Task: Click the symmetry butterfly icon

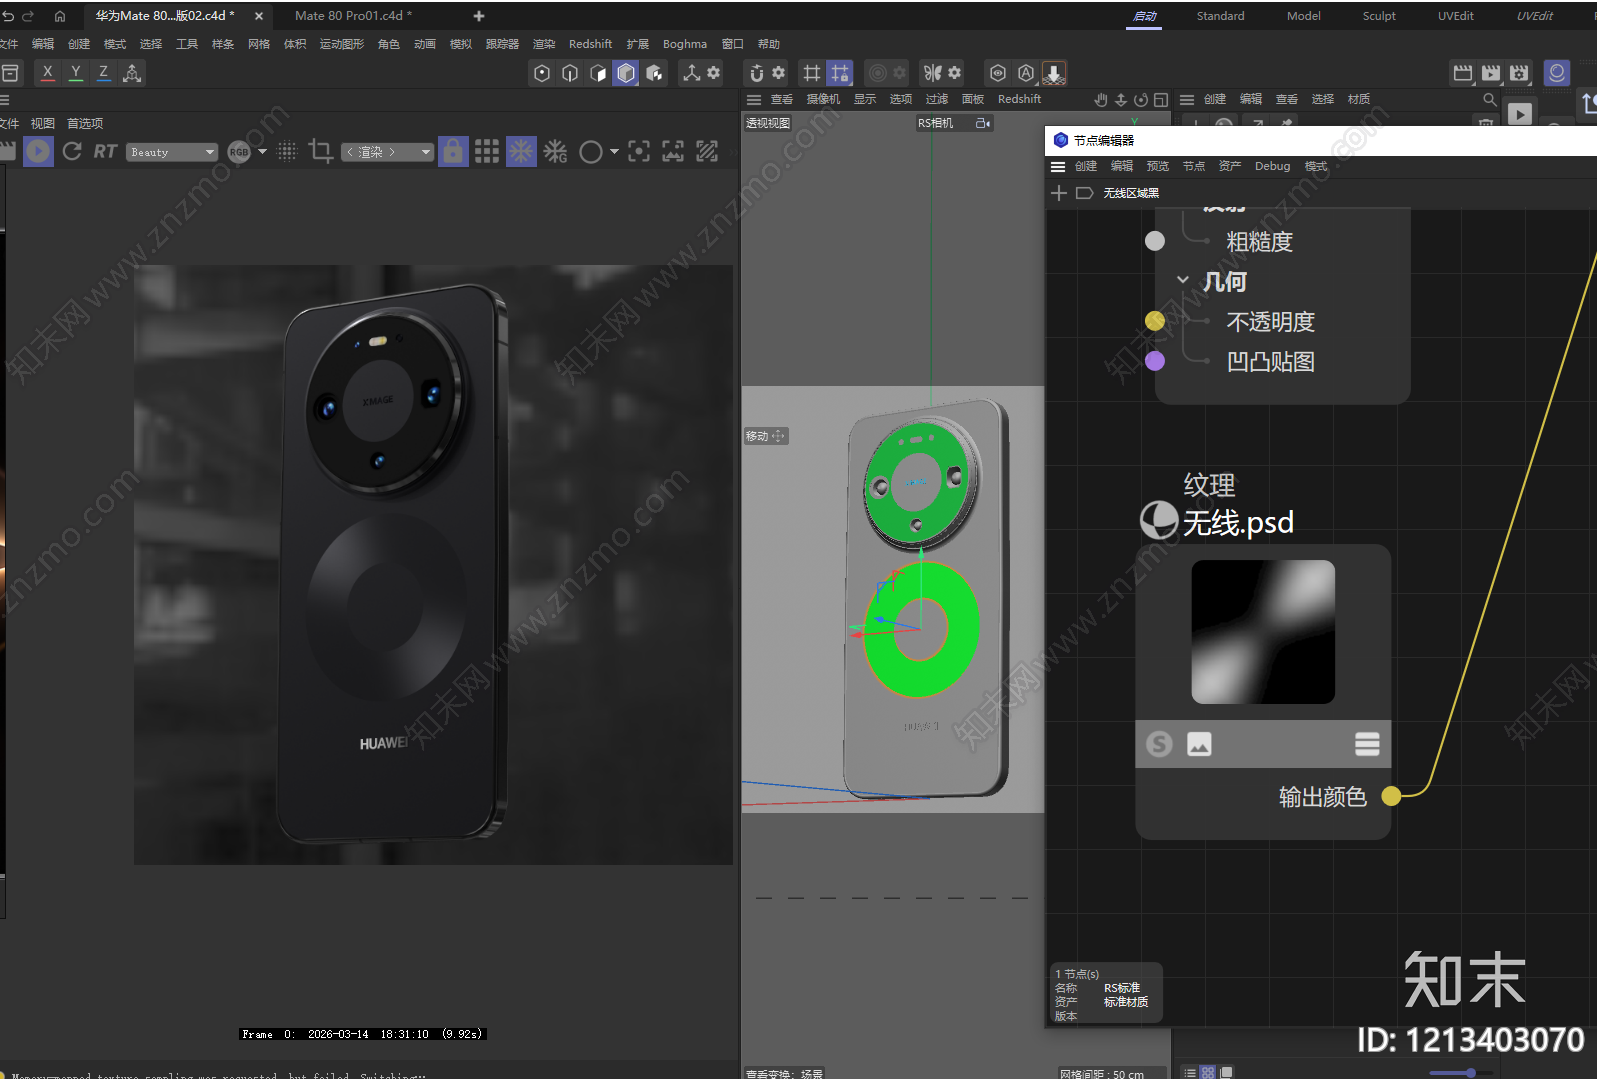Action: coord(933,73)
